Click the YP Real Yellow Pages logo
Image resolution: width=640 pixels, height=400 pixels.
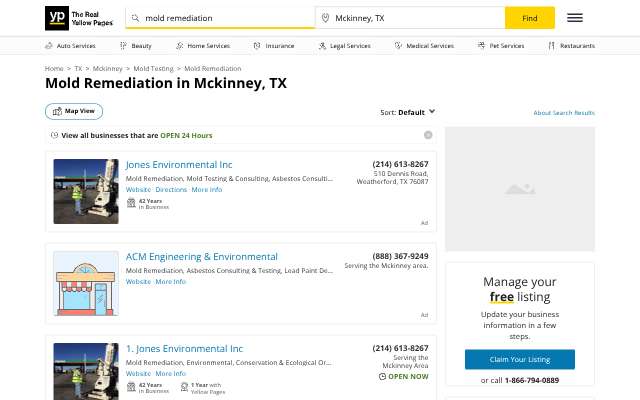click(x=79, y=18)
